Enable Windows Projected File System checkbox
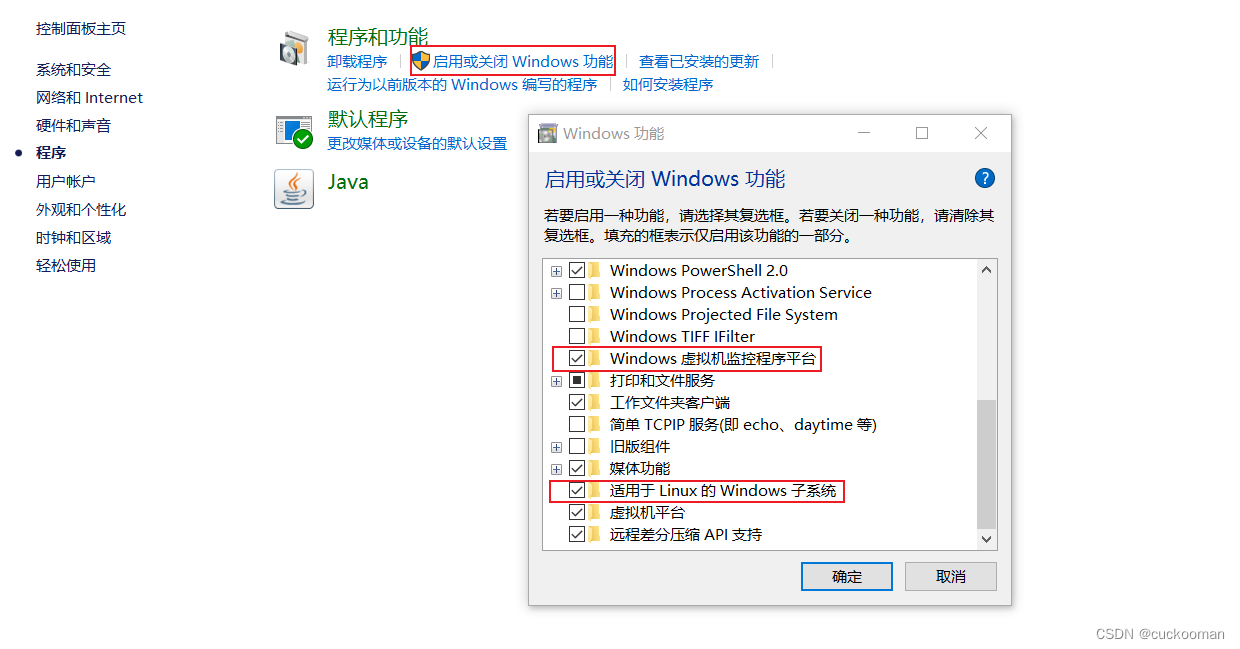Image resolution: width=1240 pixels, height=649 pixels. (577, 314)
